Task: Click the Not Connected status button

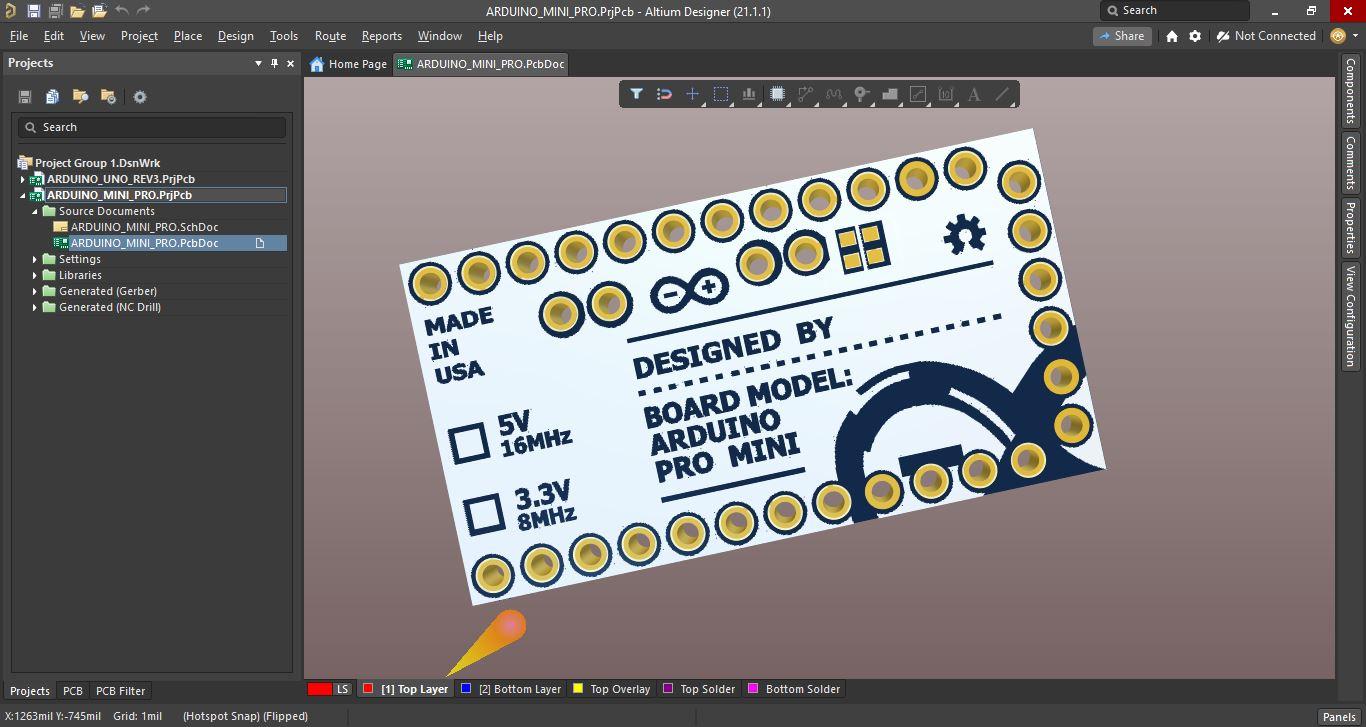Action: tap(1267, 36)
